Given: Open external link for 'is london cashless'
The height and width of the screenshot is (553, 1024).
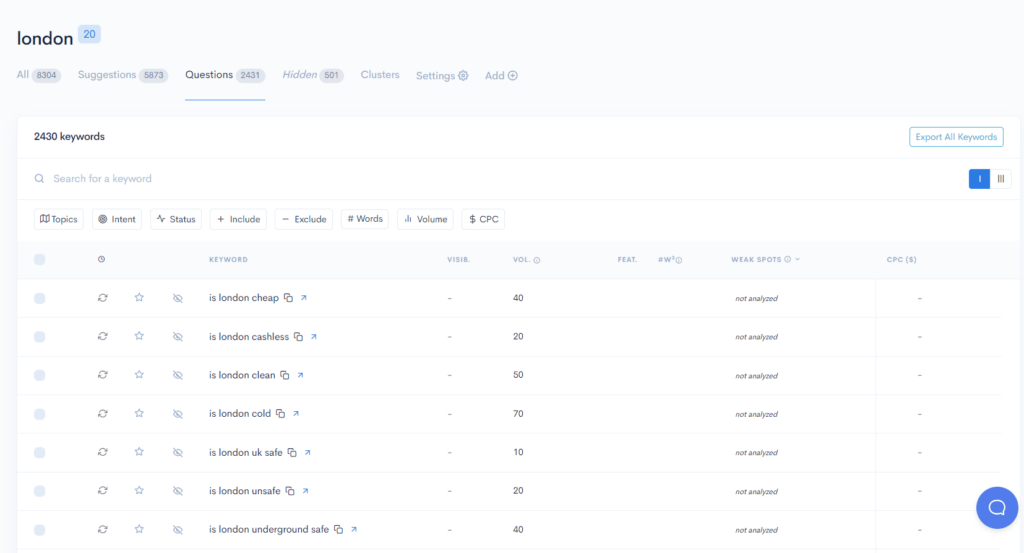Looking at the screenshot, I should 313,337.
